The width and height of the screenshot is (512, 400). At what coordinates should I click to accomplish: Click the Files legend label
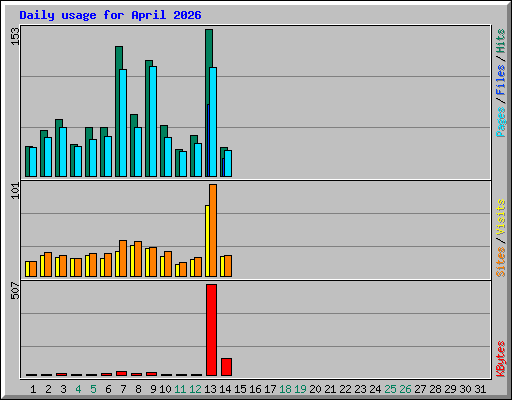pyautogui.click(x=501, y=80)
